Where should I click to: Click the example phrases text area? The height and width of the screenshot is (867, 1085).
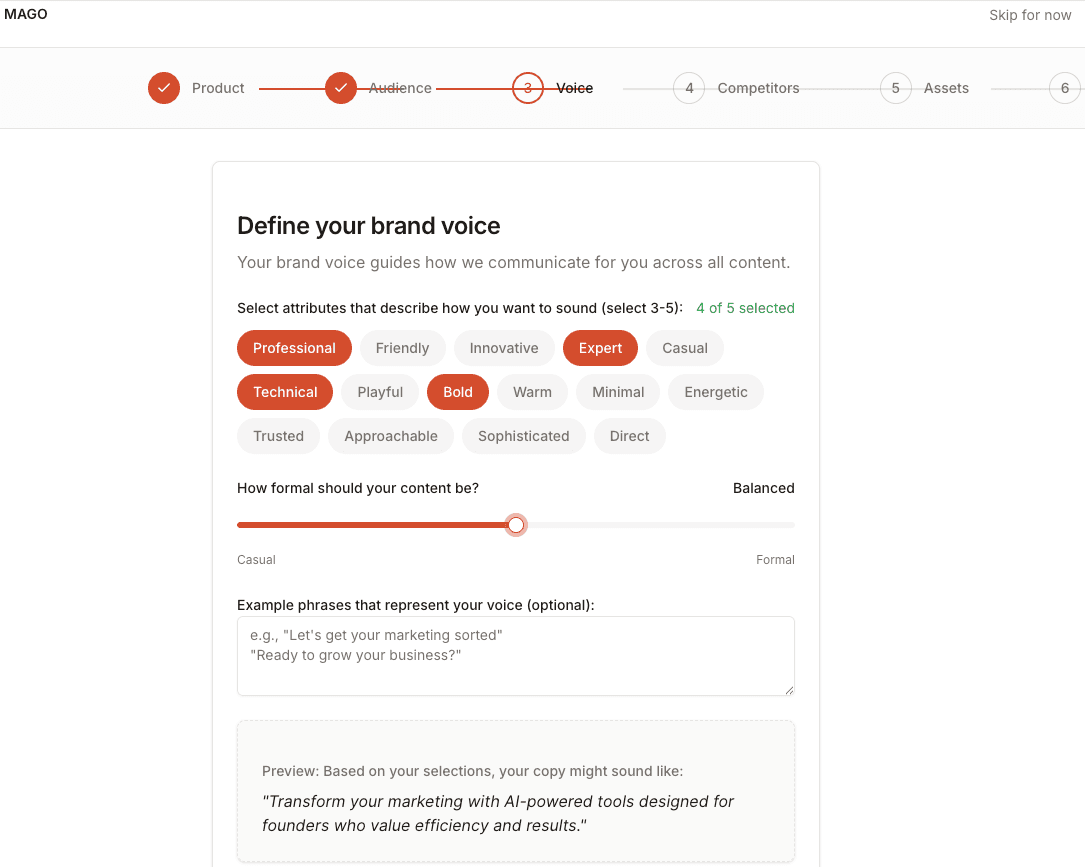(516, 656)
